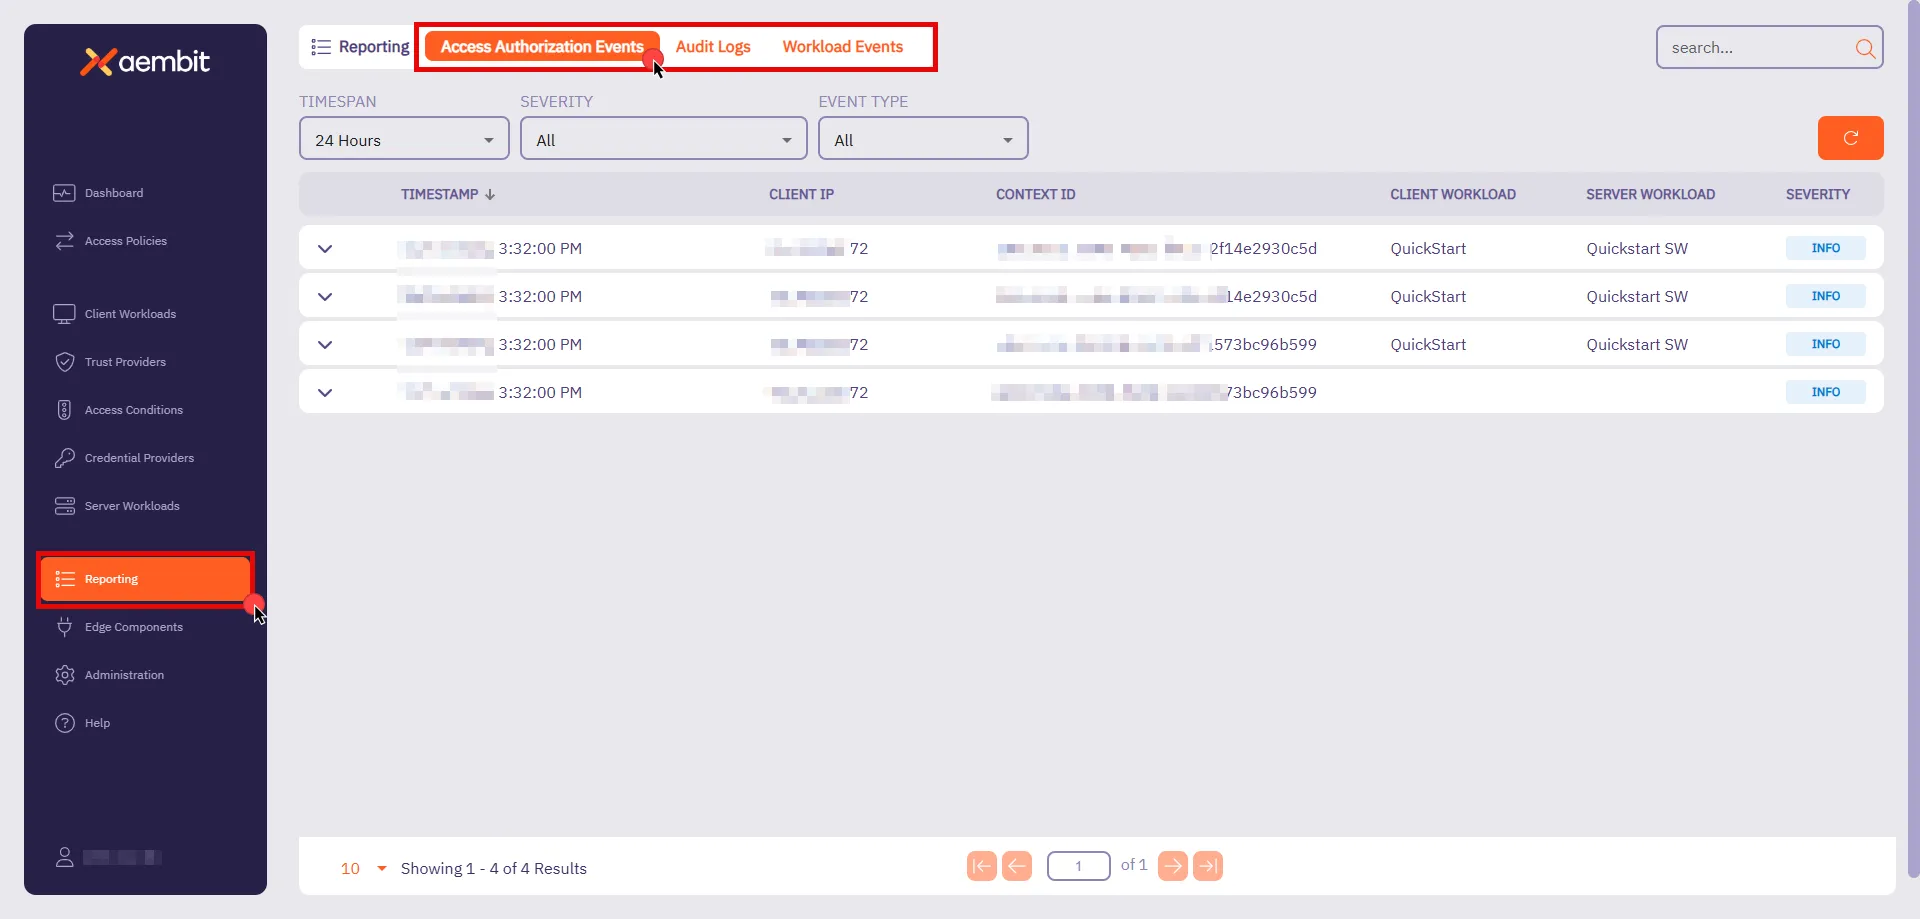
Task: Click the Showing 1 - 4 of 4 Results text
Action: [494, 869]
